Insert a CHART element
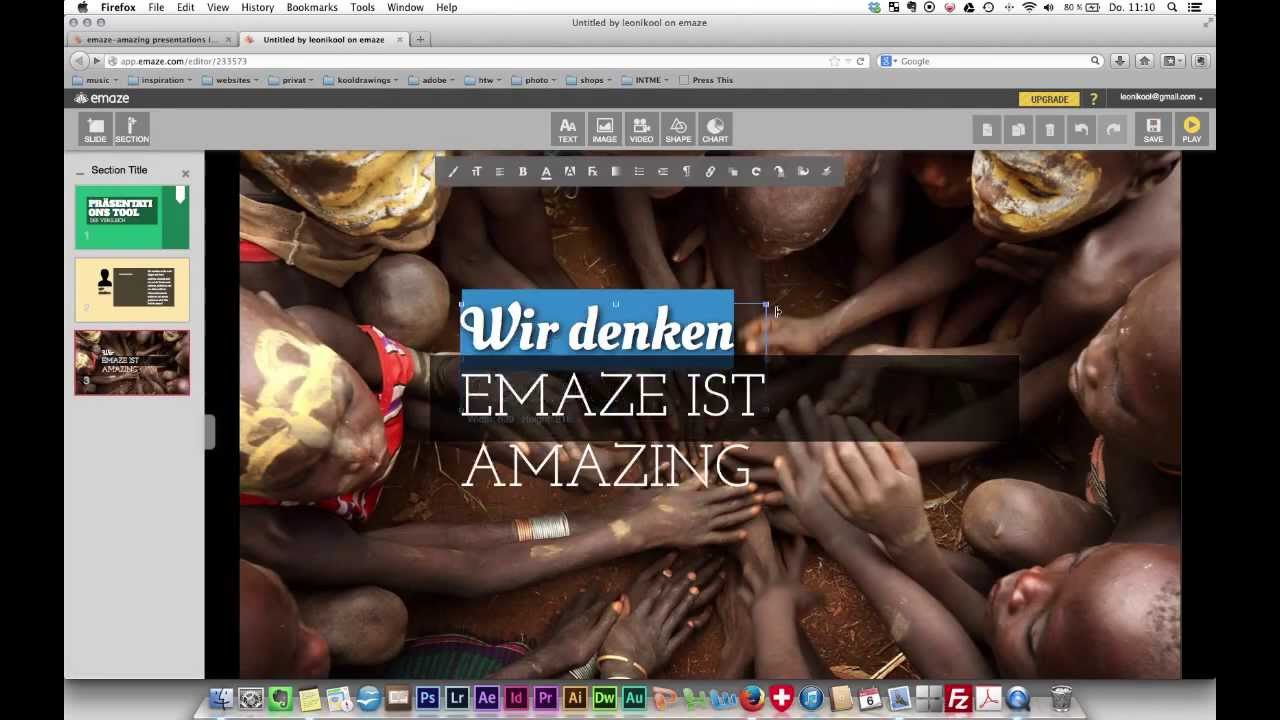The width and height of the screenshot is (1280, 720). (715, 128)
